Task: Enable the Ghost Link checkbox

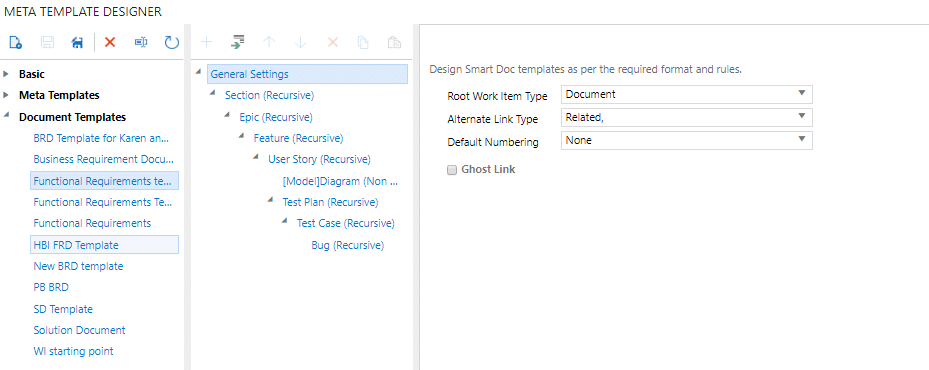Action: [452, 170]
